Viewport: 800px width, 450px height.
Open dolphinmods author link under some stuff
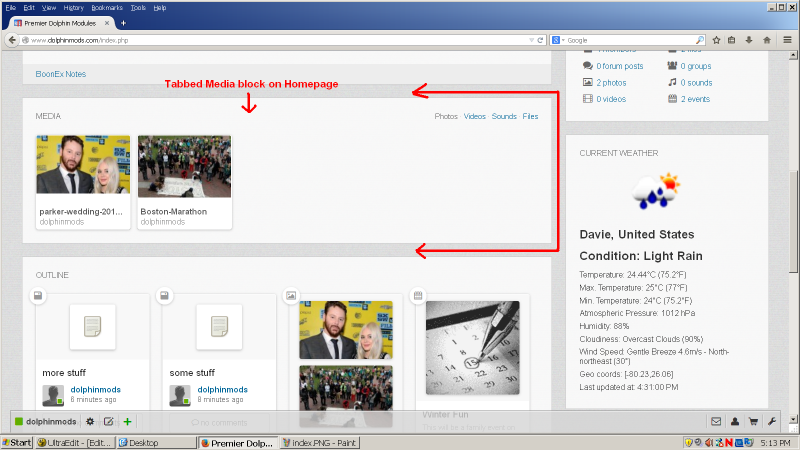click(x=222, y=389)
